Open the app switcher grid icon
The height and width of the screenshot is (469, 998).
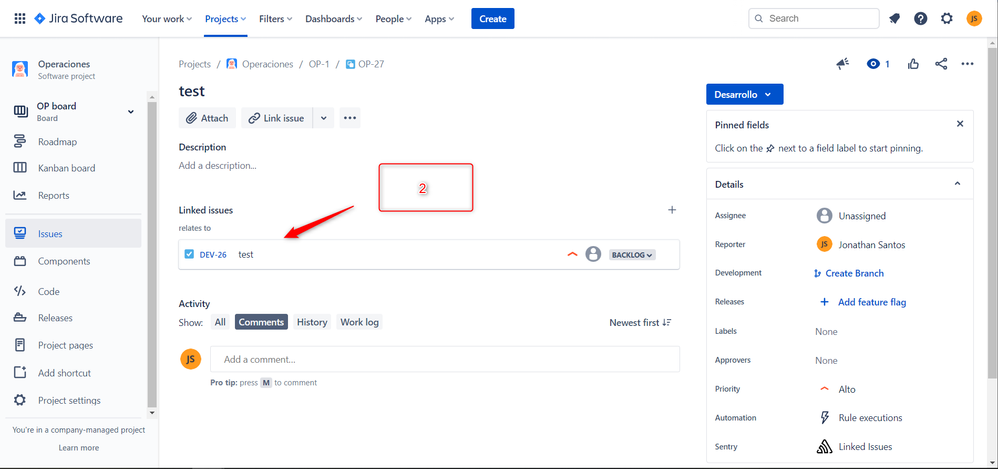click(20, 18)
